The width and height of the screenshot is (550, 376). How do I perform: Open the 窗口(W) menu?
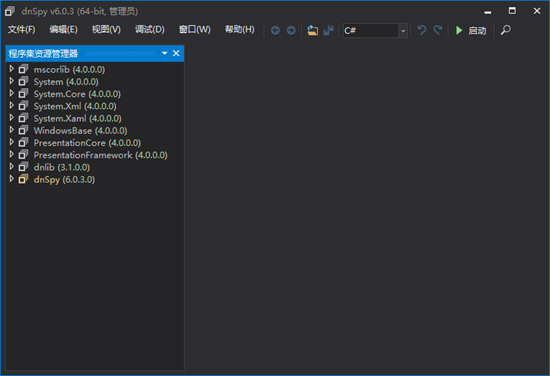click(195, 29)
